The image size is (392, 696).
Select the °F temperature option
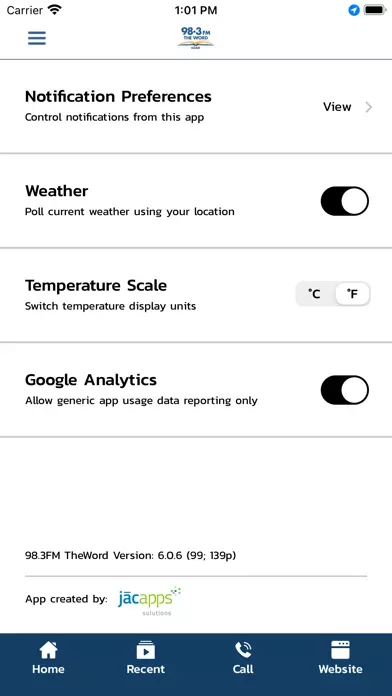coord(352,294)
